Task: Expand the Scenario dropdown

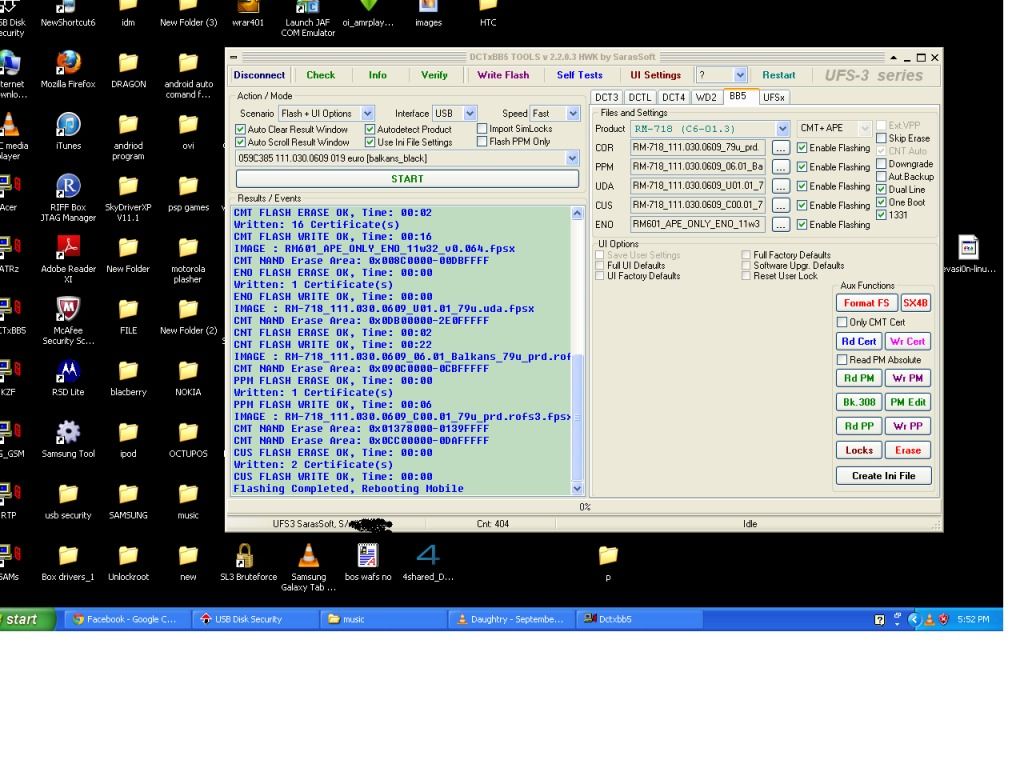Action: pos(367,114)
